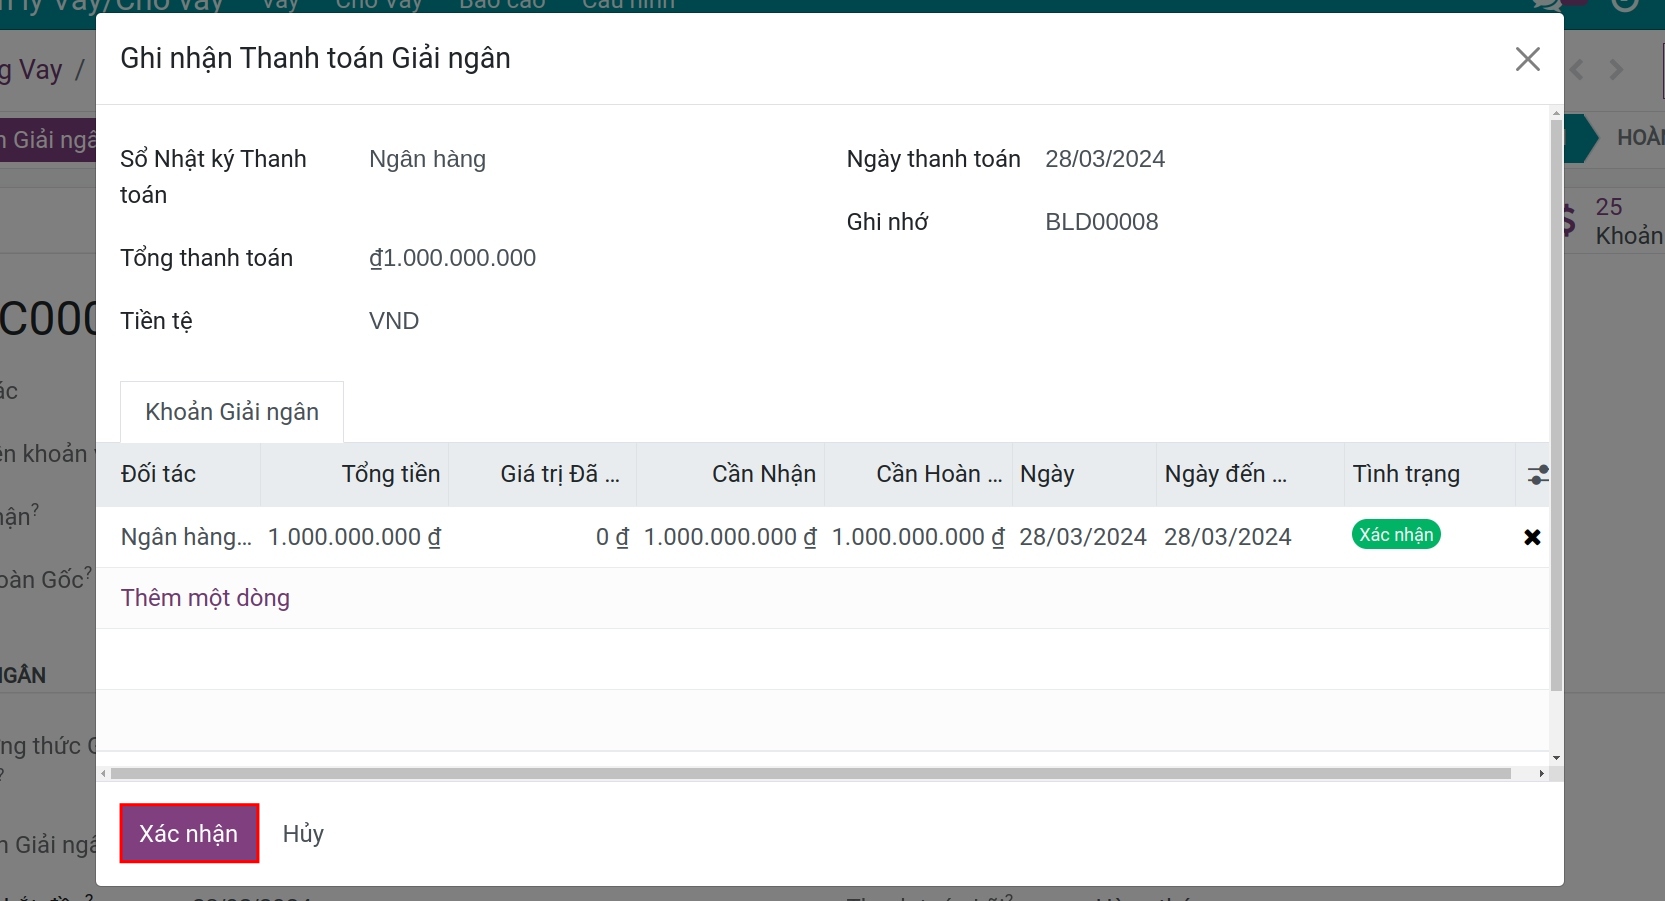Viewport: 1665px width, 901px height.
Task: Edit Tổng thanh toán amount field
Action: point(452,258)
